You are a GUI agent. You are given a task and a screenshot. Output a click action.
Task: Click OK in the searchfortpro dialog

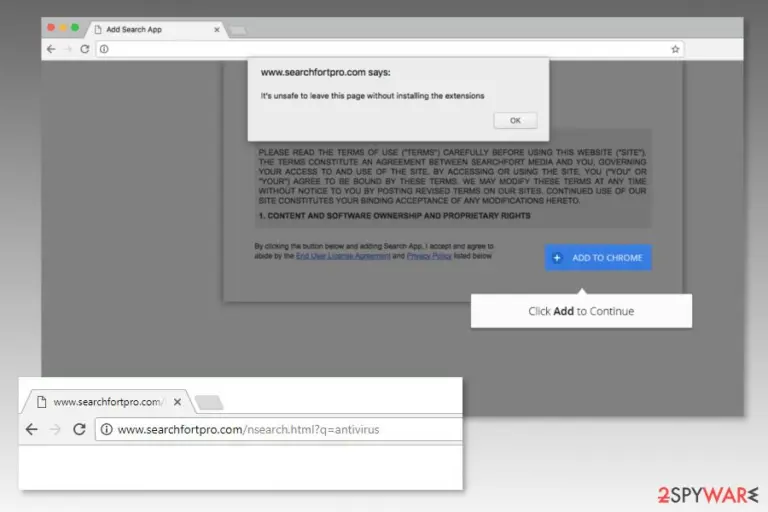515,121
